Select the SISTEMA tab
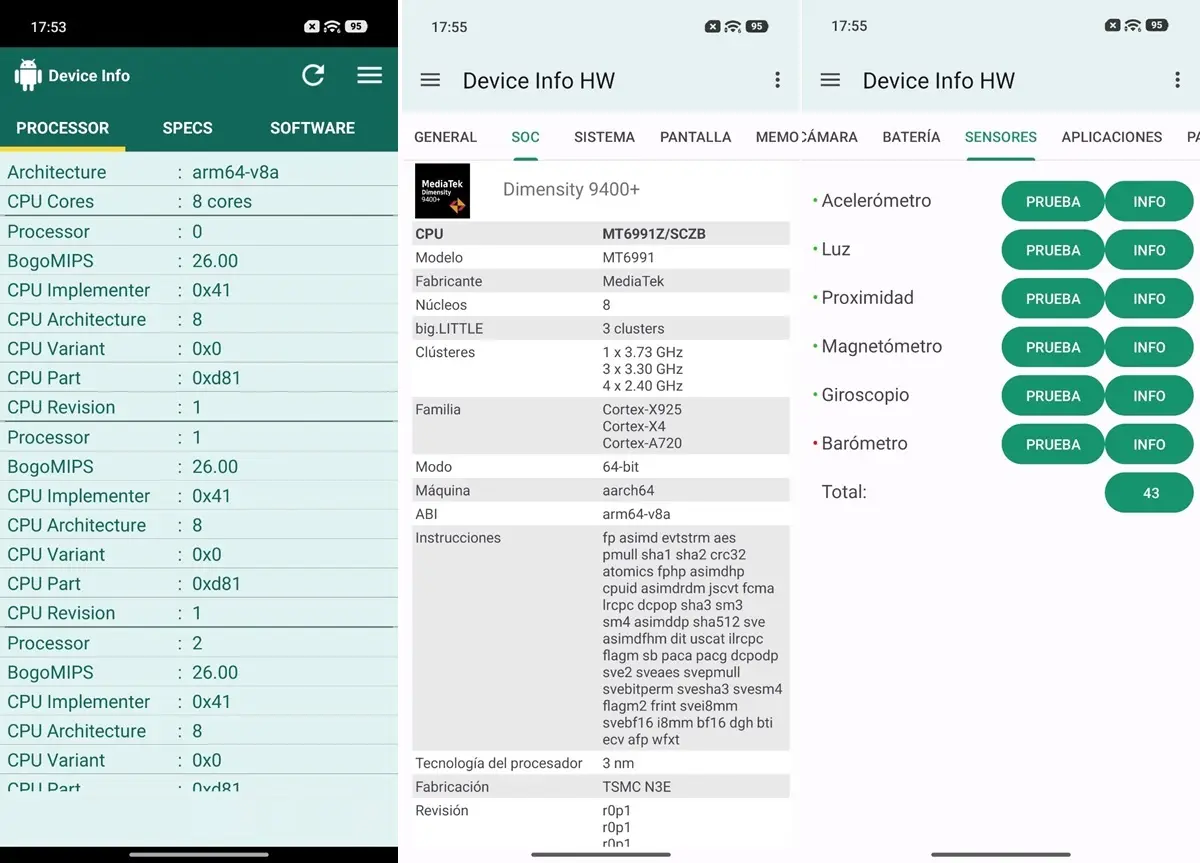Viewport: 1200px width, 863px height. (604, 137)
